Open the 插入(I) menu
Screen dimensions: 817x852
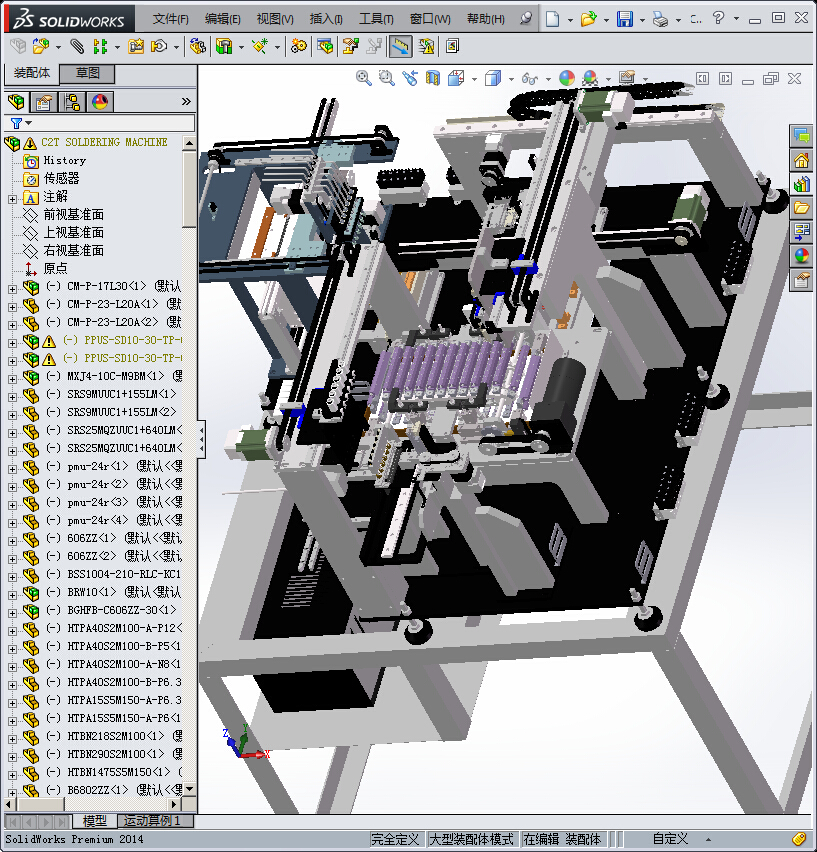tap(326, 19)
